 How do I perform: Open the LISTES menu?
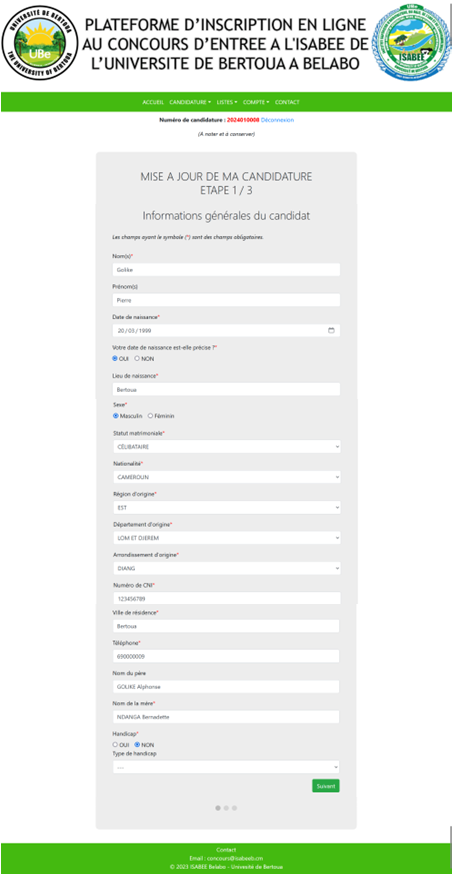[227, 102]
